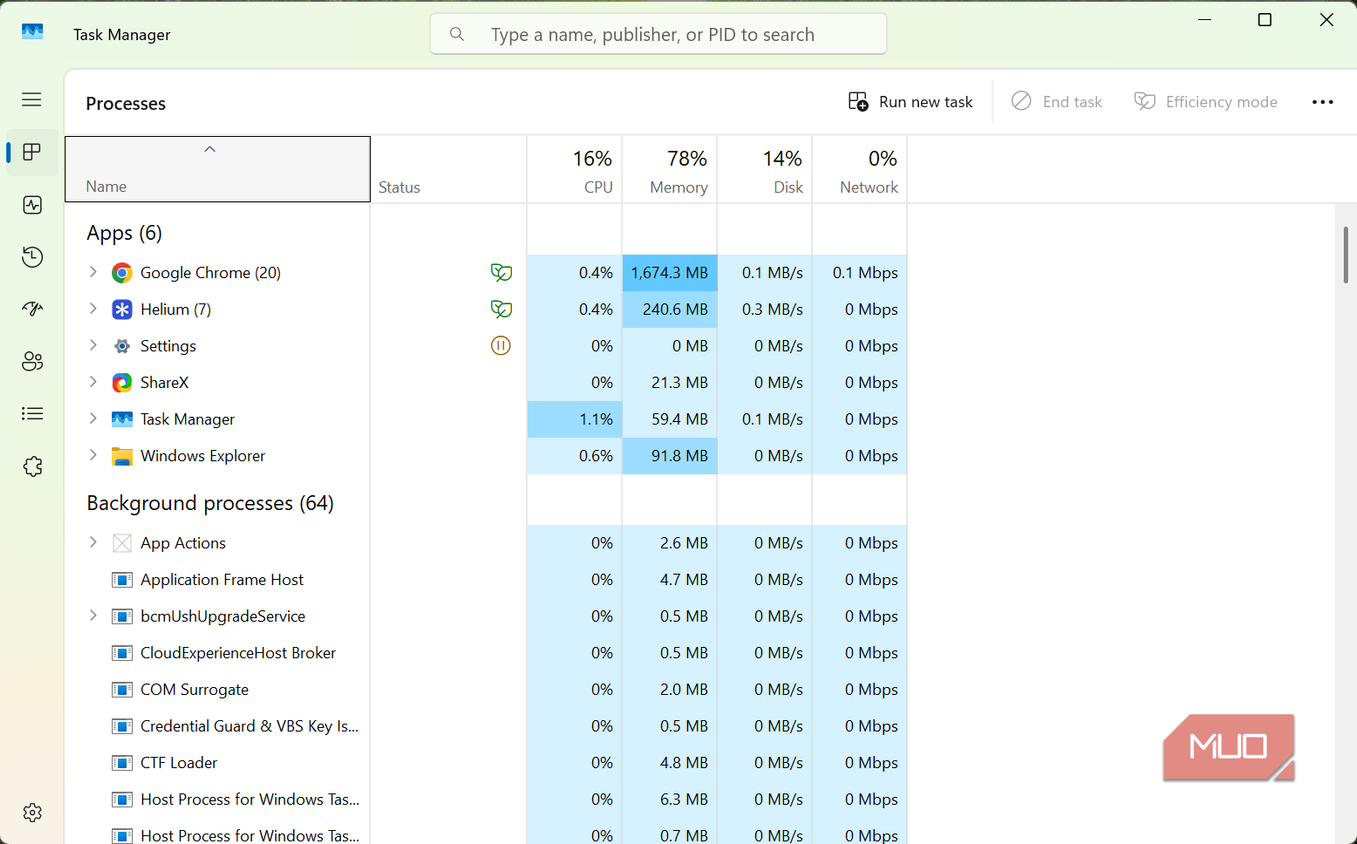Screen dimensions: 1357x844
Task: Click ShareX memory value 21.3 MB
Action: (669, 383)
